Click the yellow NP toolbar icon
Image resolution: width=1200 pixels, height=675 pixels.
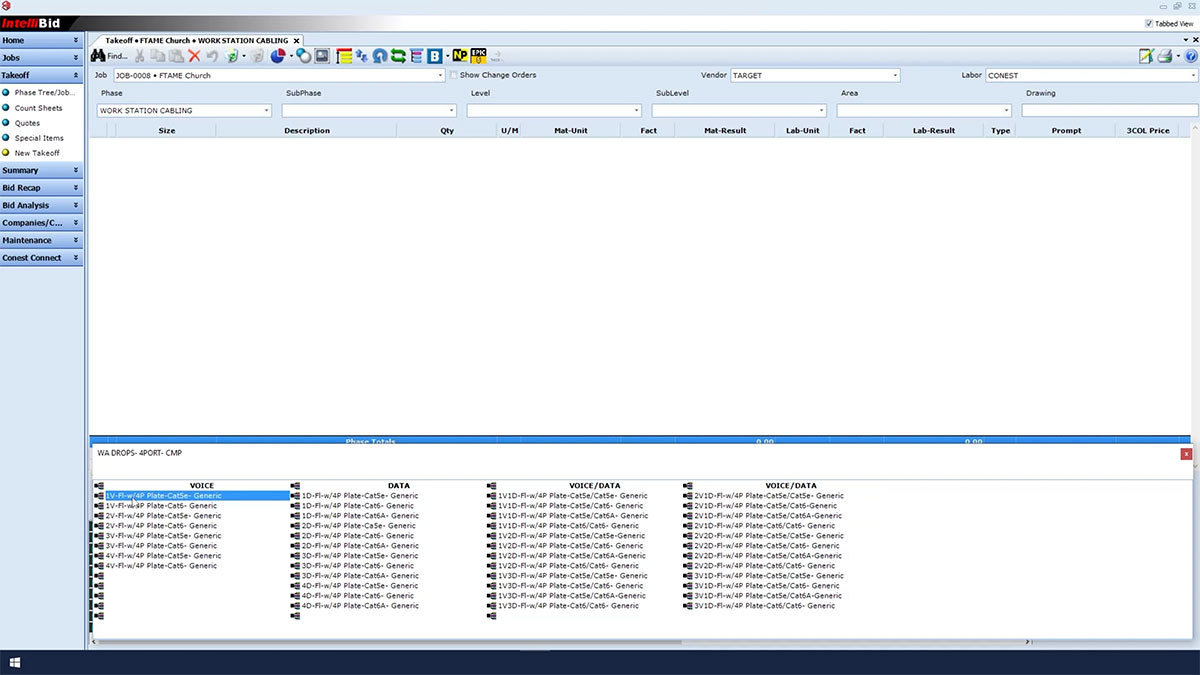pos(459,57)
